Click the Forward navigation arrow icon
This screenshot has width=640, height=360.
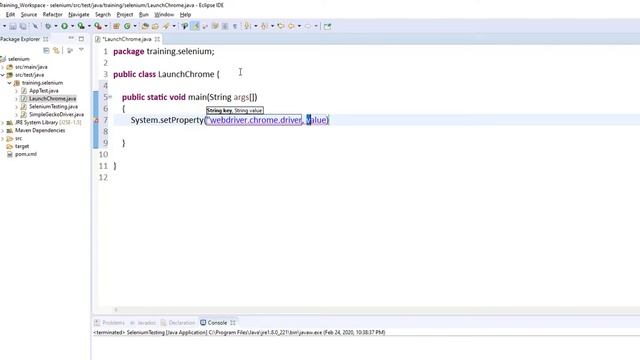[x=308, y=26]
